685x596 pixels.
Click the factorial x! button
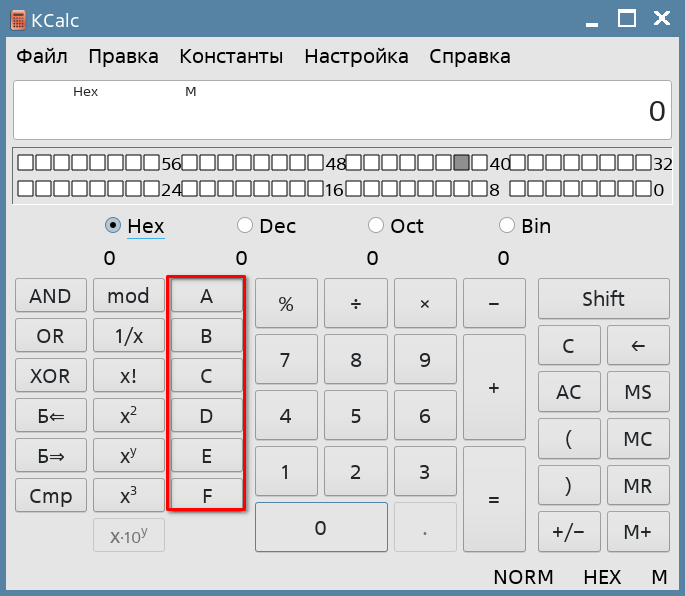click(x=128, y=376)
